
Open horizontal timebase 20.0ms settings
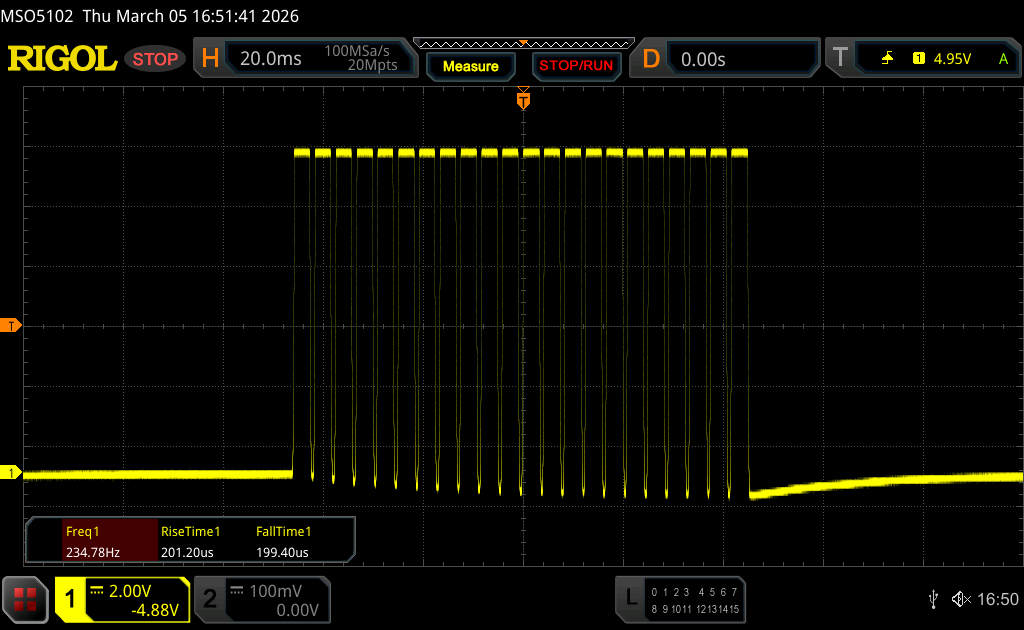pyautogui.click(x=270, y=59)
